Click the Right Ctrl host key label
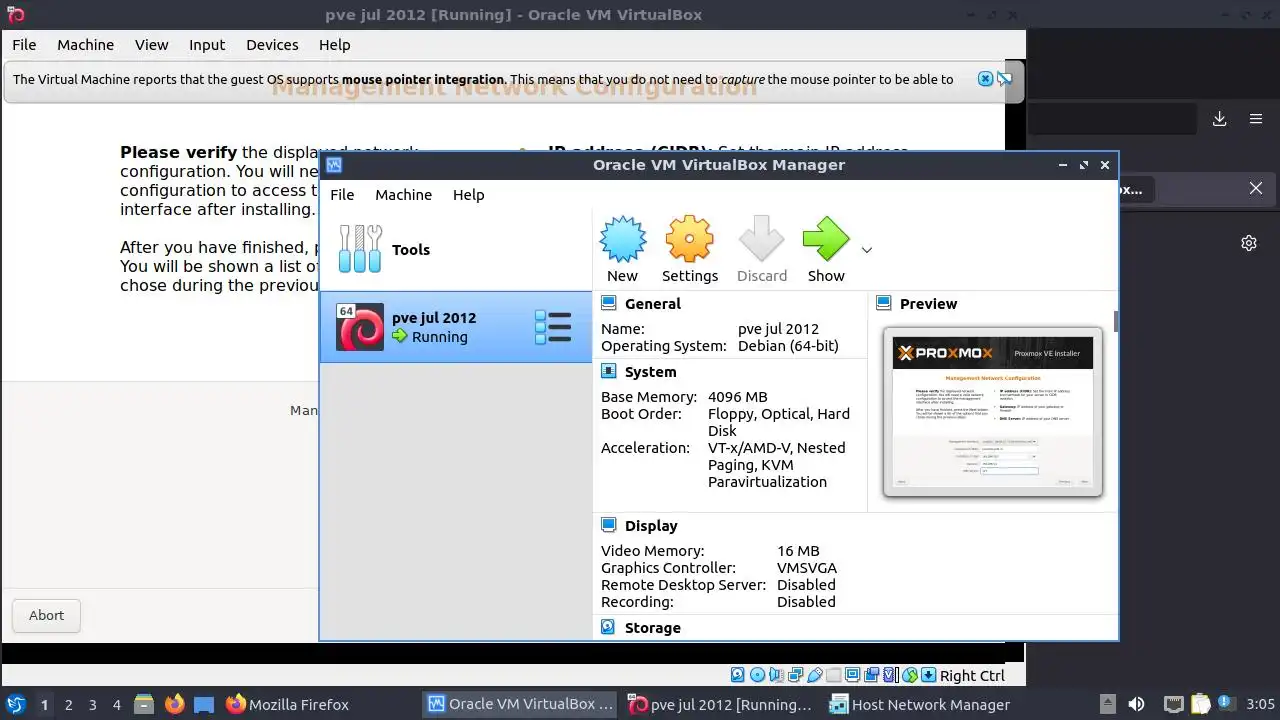The image size is (1280, 720). click(x=972, y=676)
